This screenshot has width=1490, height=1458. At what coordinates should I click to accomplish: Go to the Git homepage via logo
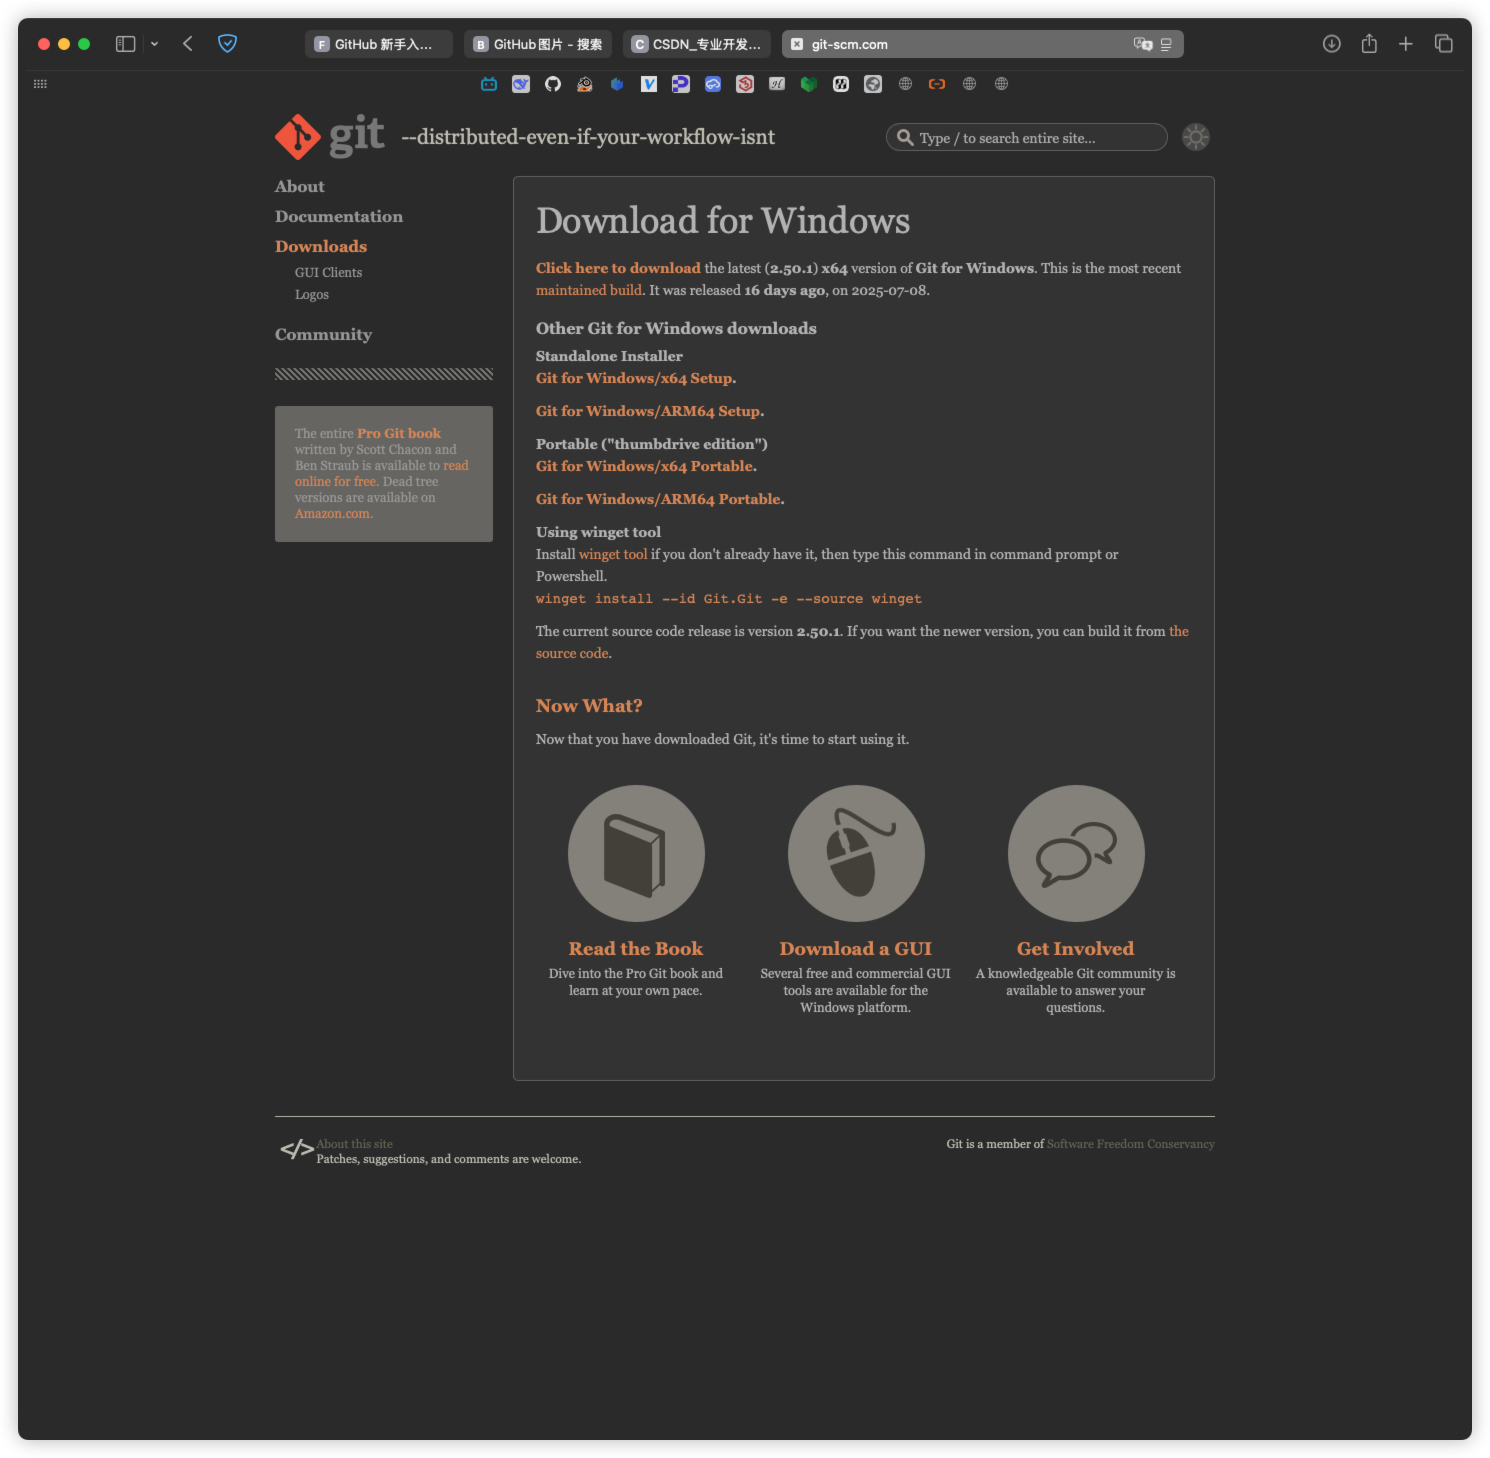330,136
